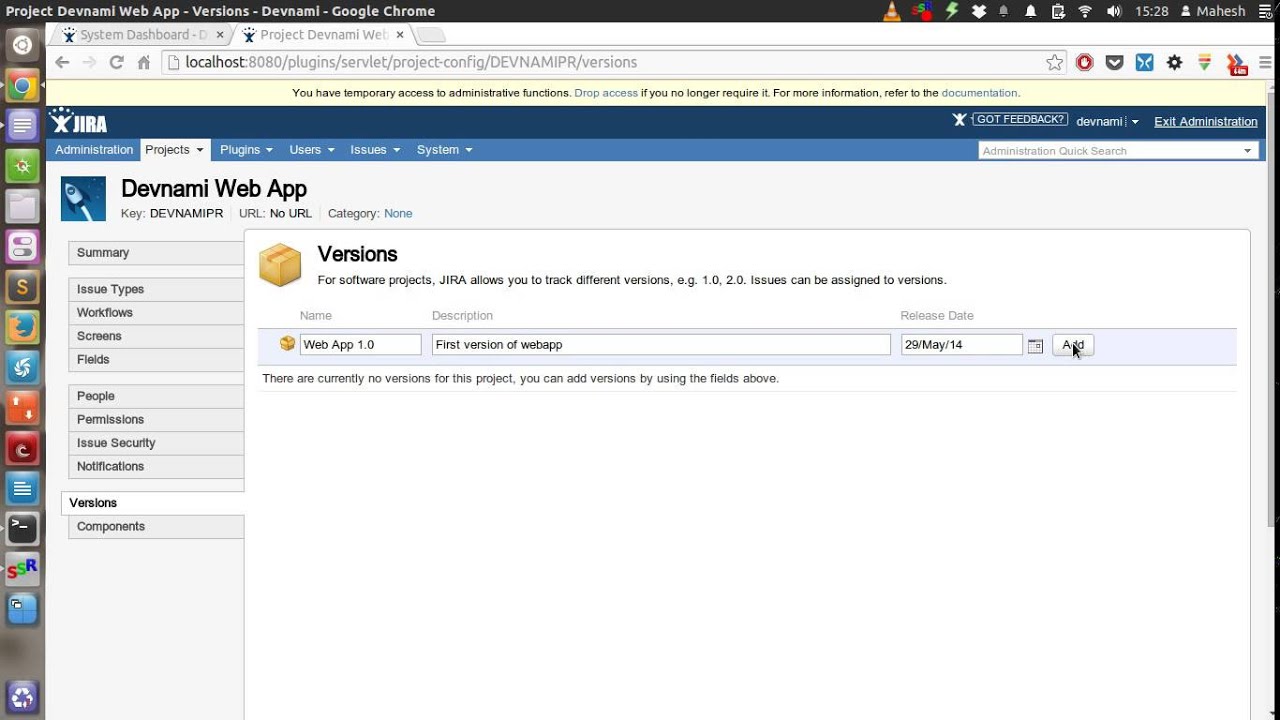The width and height of the screenshot is (1280, 720).
Task: Click the Drop access link
Action: (606, 93)
